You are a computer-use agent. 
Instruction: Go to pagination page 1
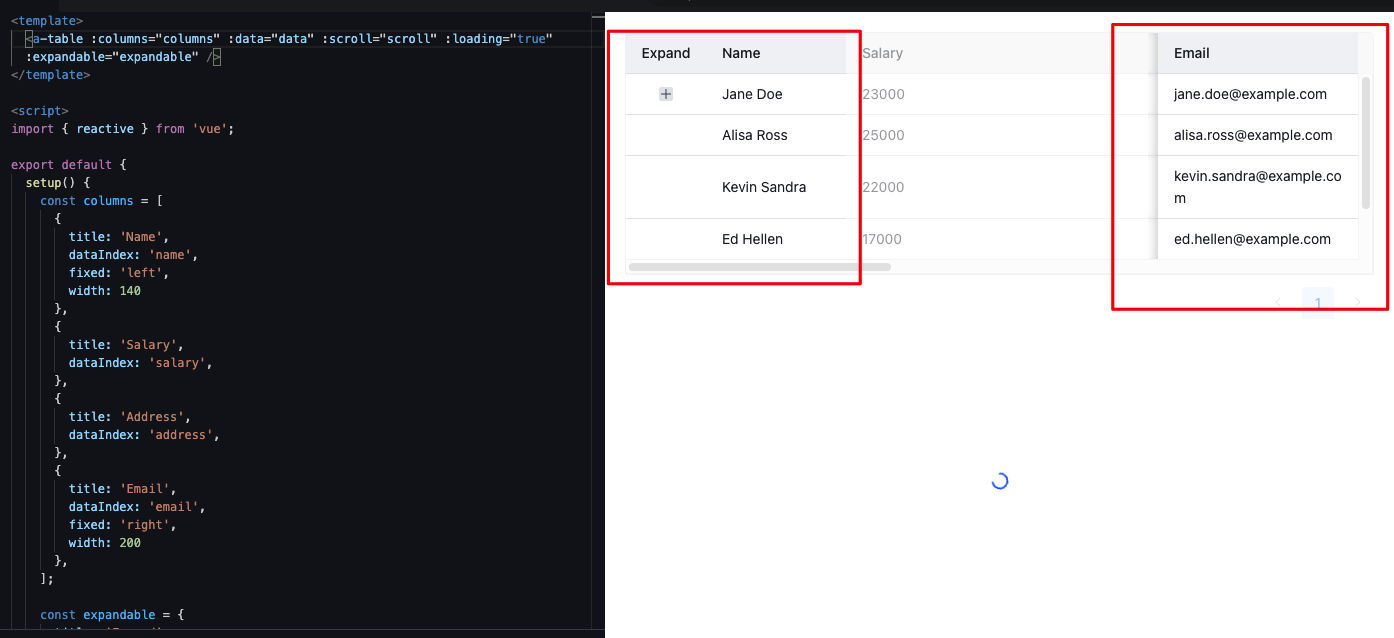point(1318,303)
